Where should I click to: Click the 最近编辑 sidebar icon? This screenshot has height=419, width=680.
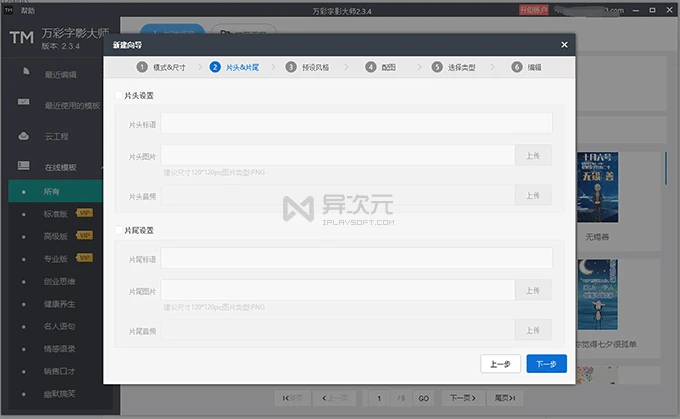click(26, 71)
